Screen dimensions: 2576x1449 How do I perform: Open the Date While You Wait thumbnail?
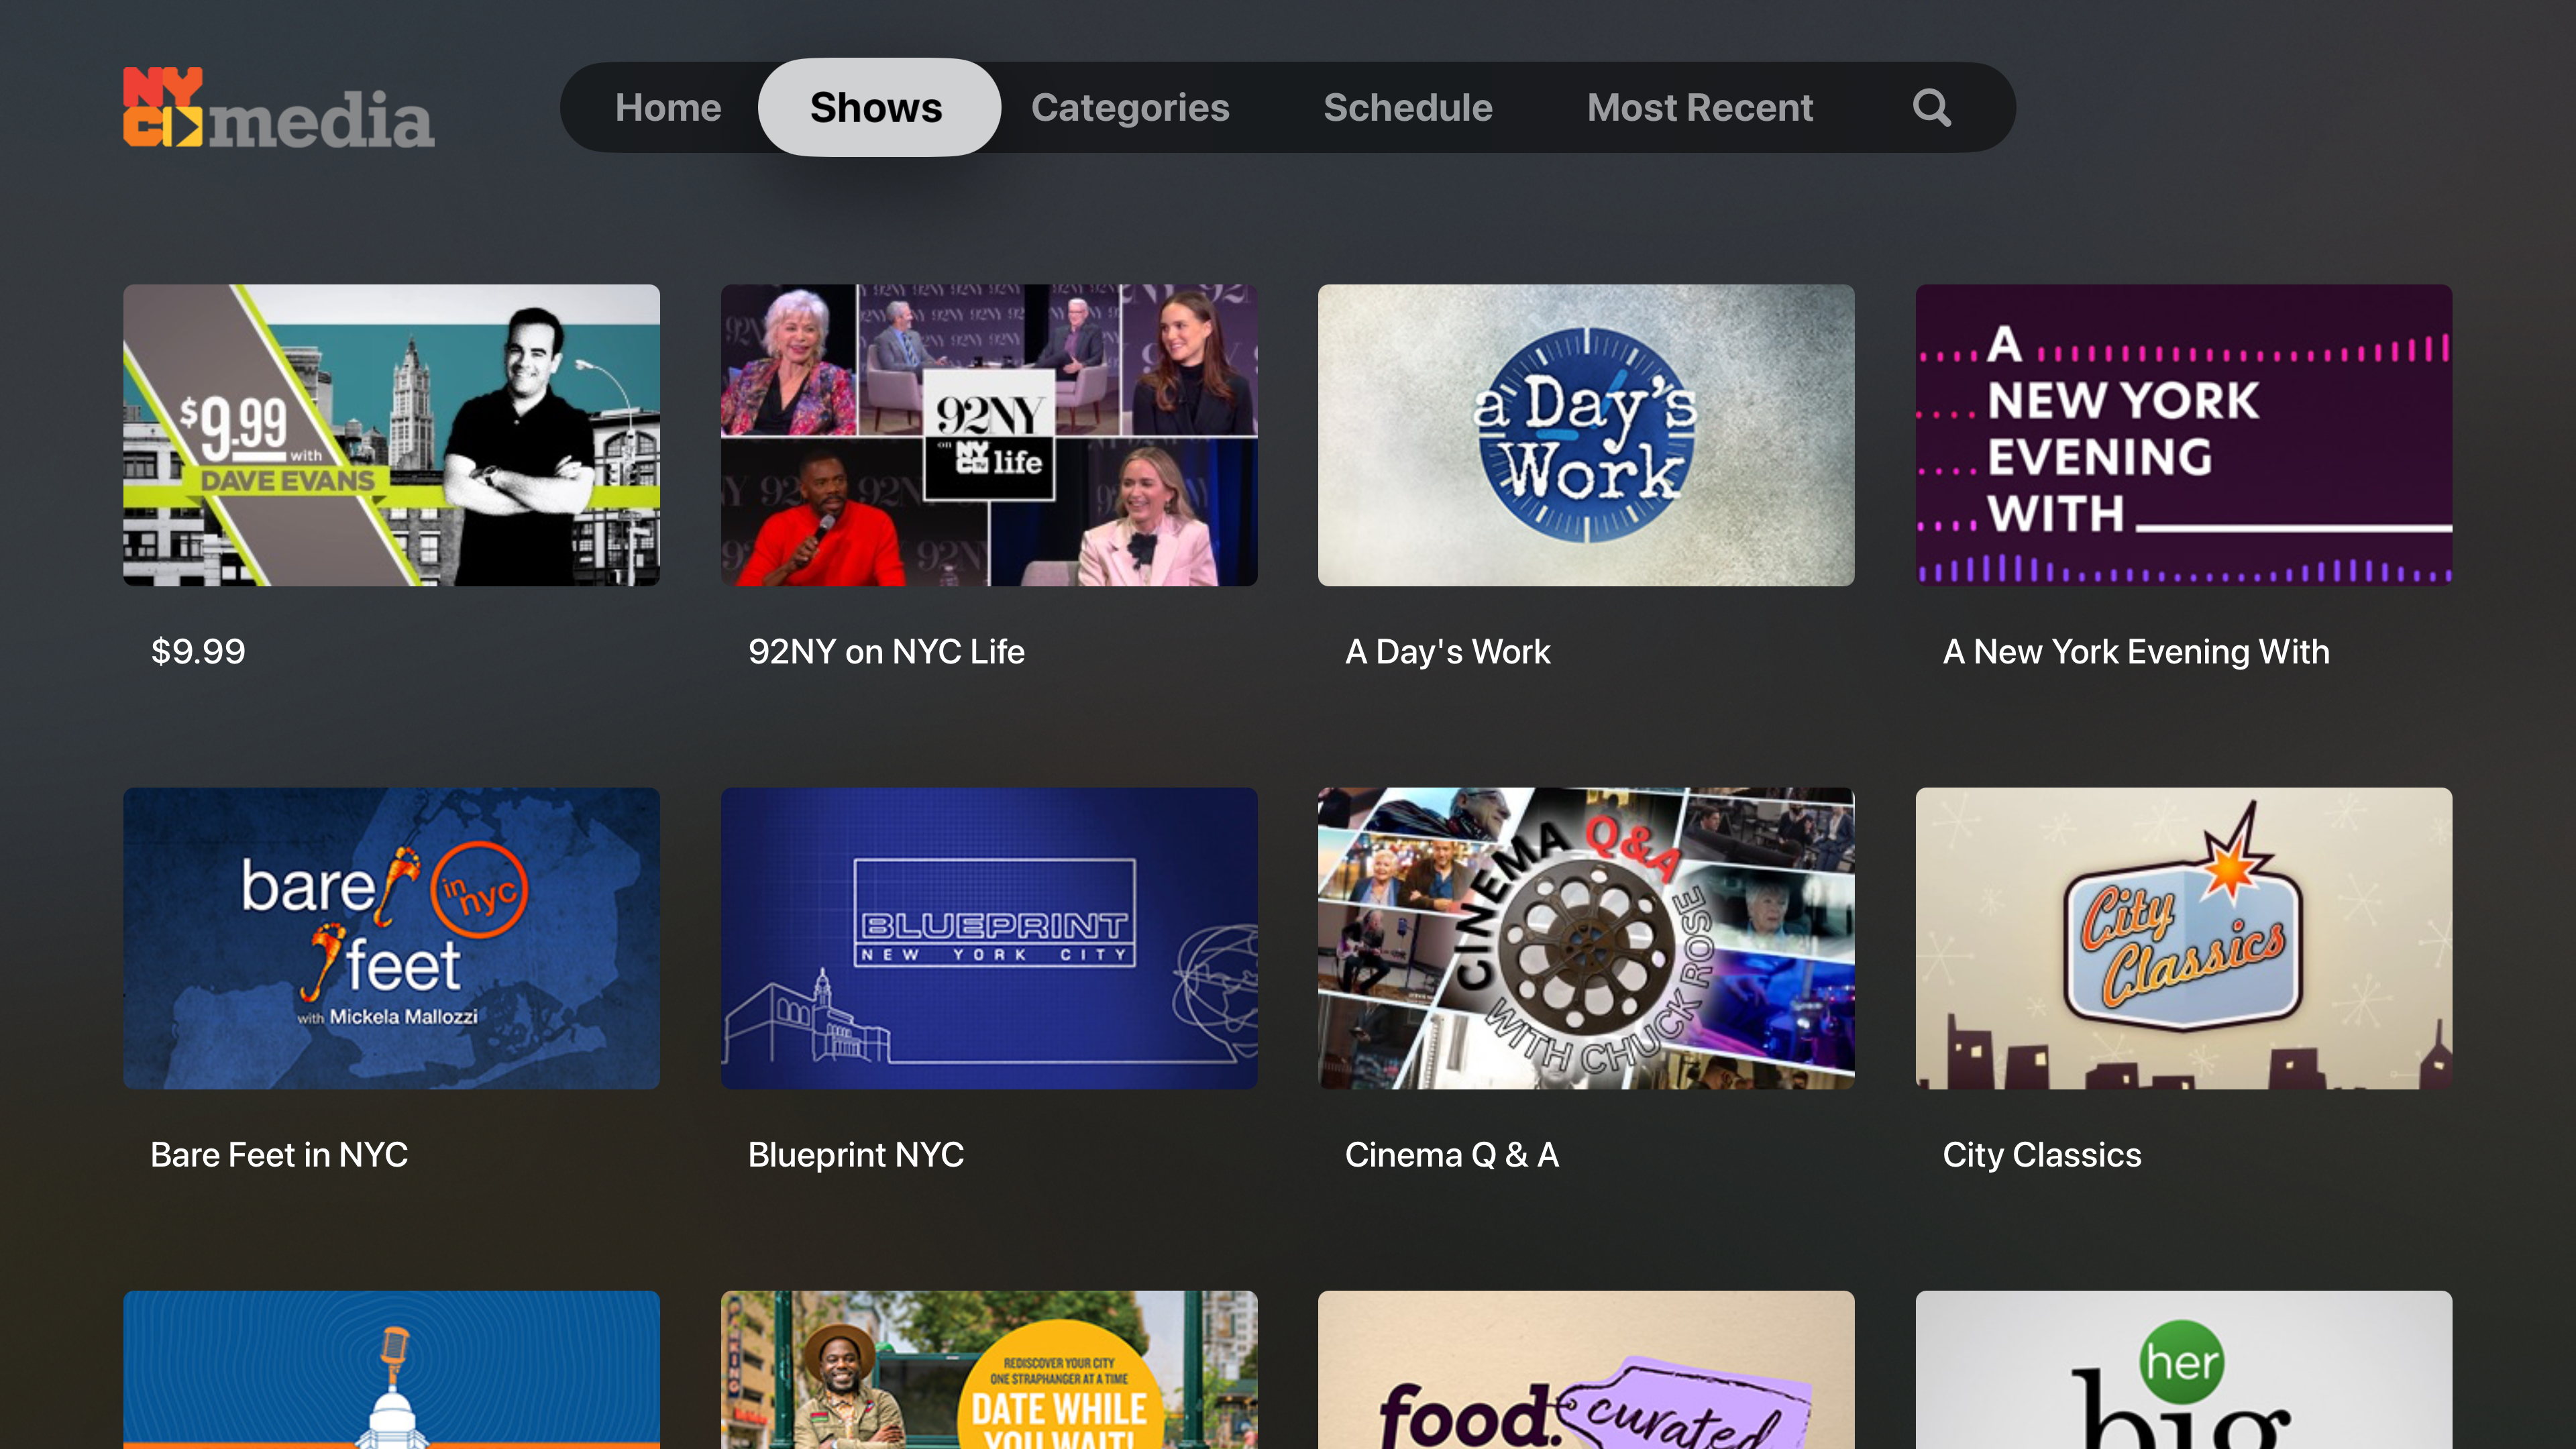989,1370
